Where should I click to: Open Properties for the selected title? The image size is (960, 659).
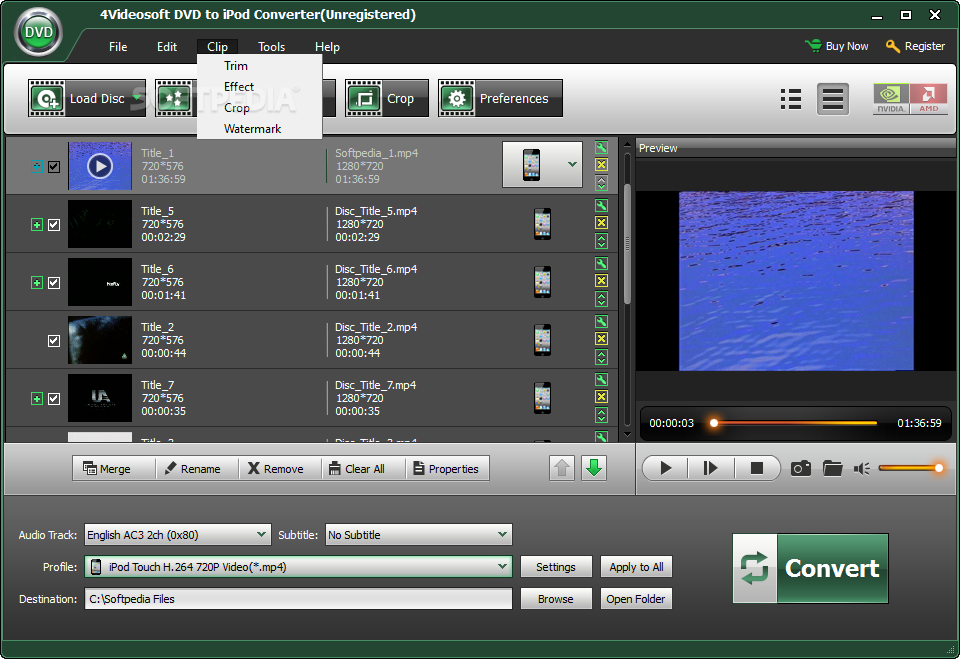point(448,469)
